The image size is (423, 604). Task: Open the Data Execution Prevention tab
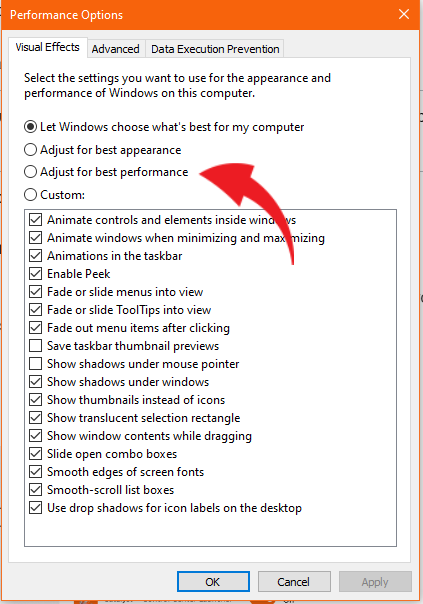tap(215, 49)
